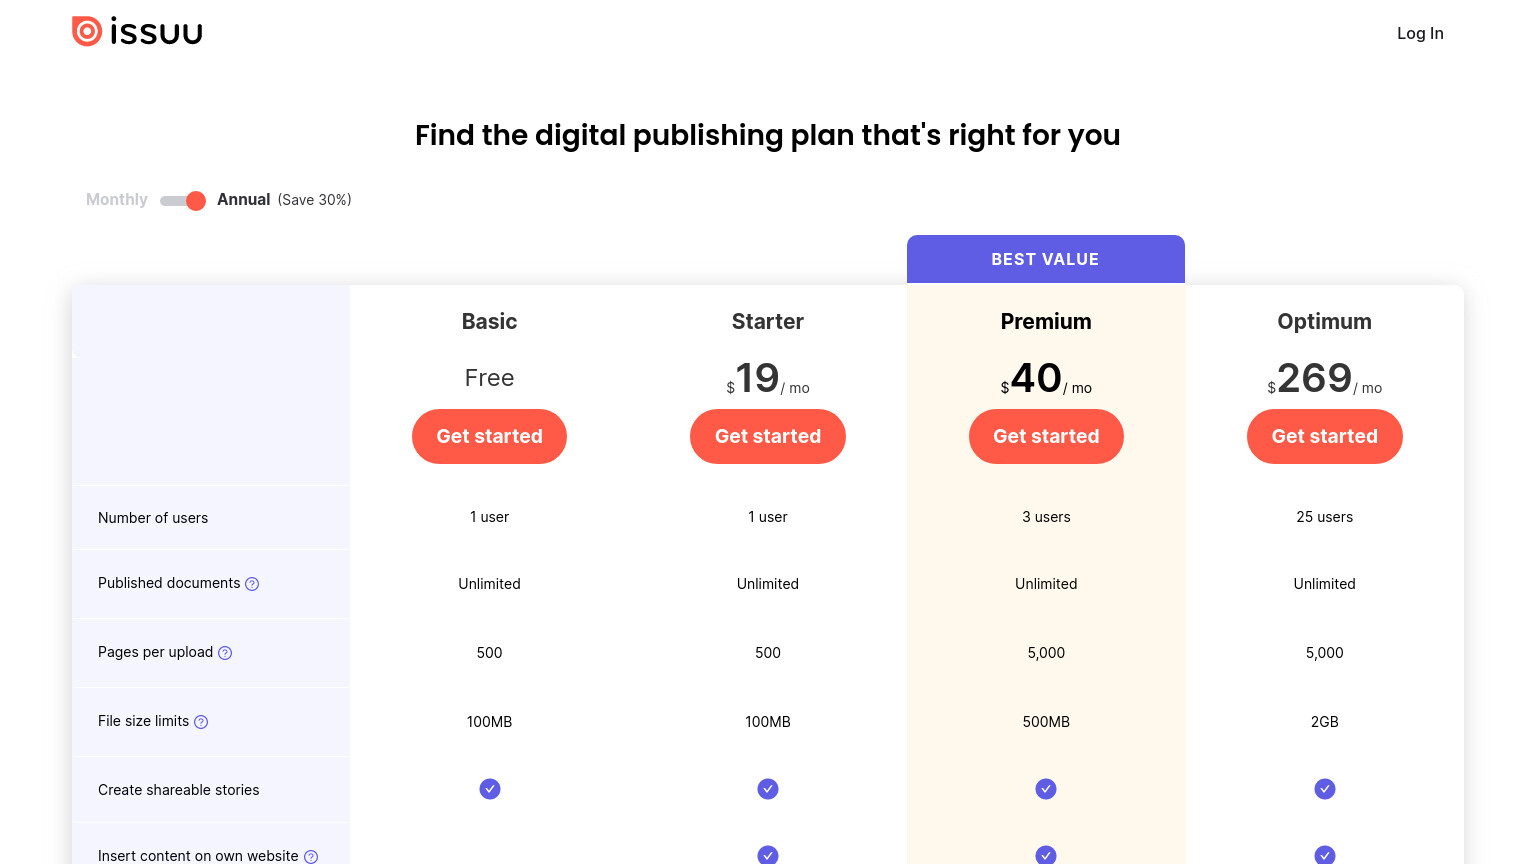Open Insert content on own website help icon
Viewport: 1536px width, 864px height.
[311, 857]
